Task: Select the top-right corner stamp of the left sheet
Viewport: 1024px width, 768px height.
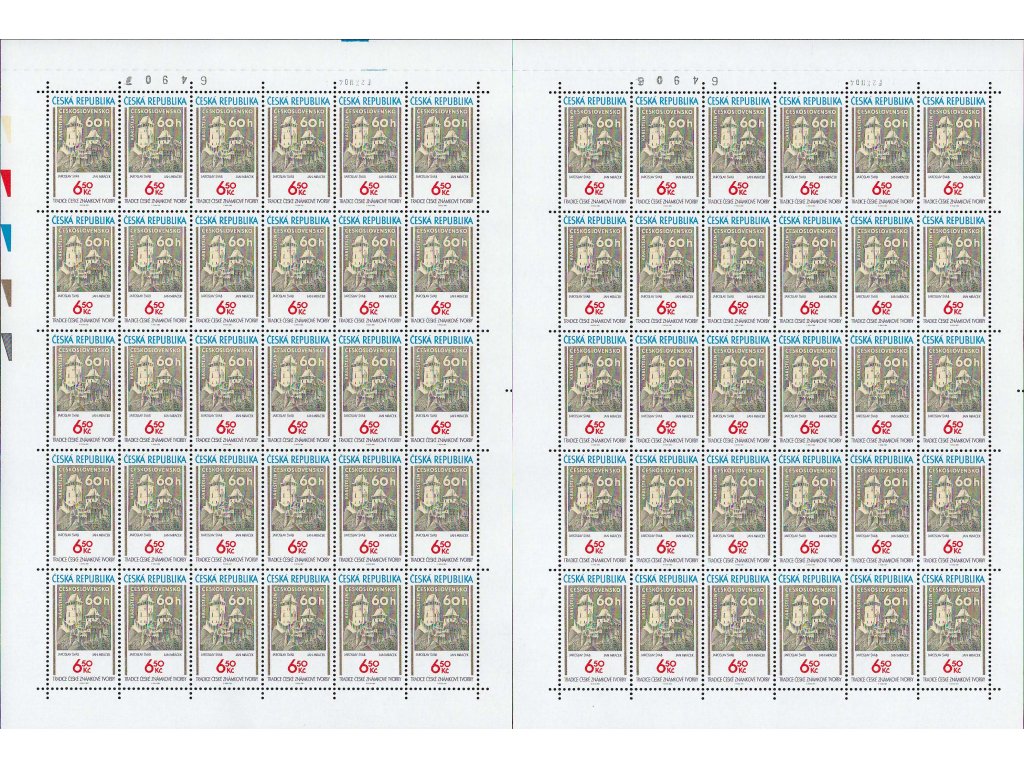Action: tap(442, 150)
